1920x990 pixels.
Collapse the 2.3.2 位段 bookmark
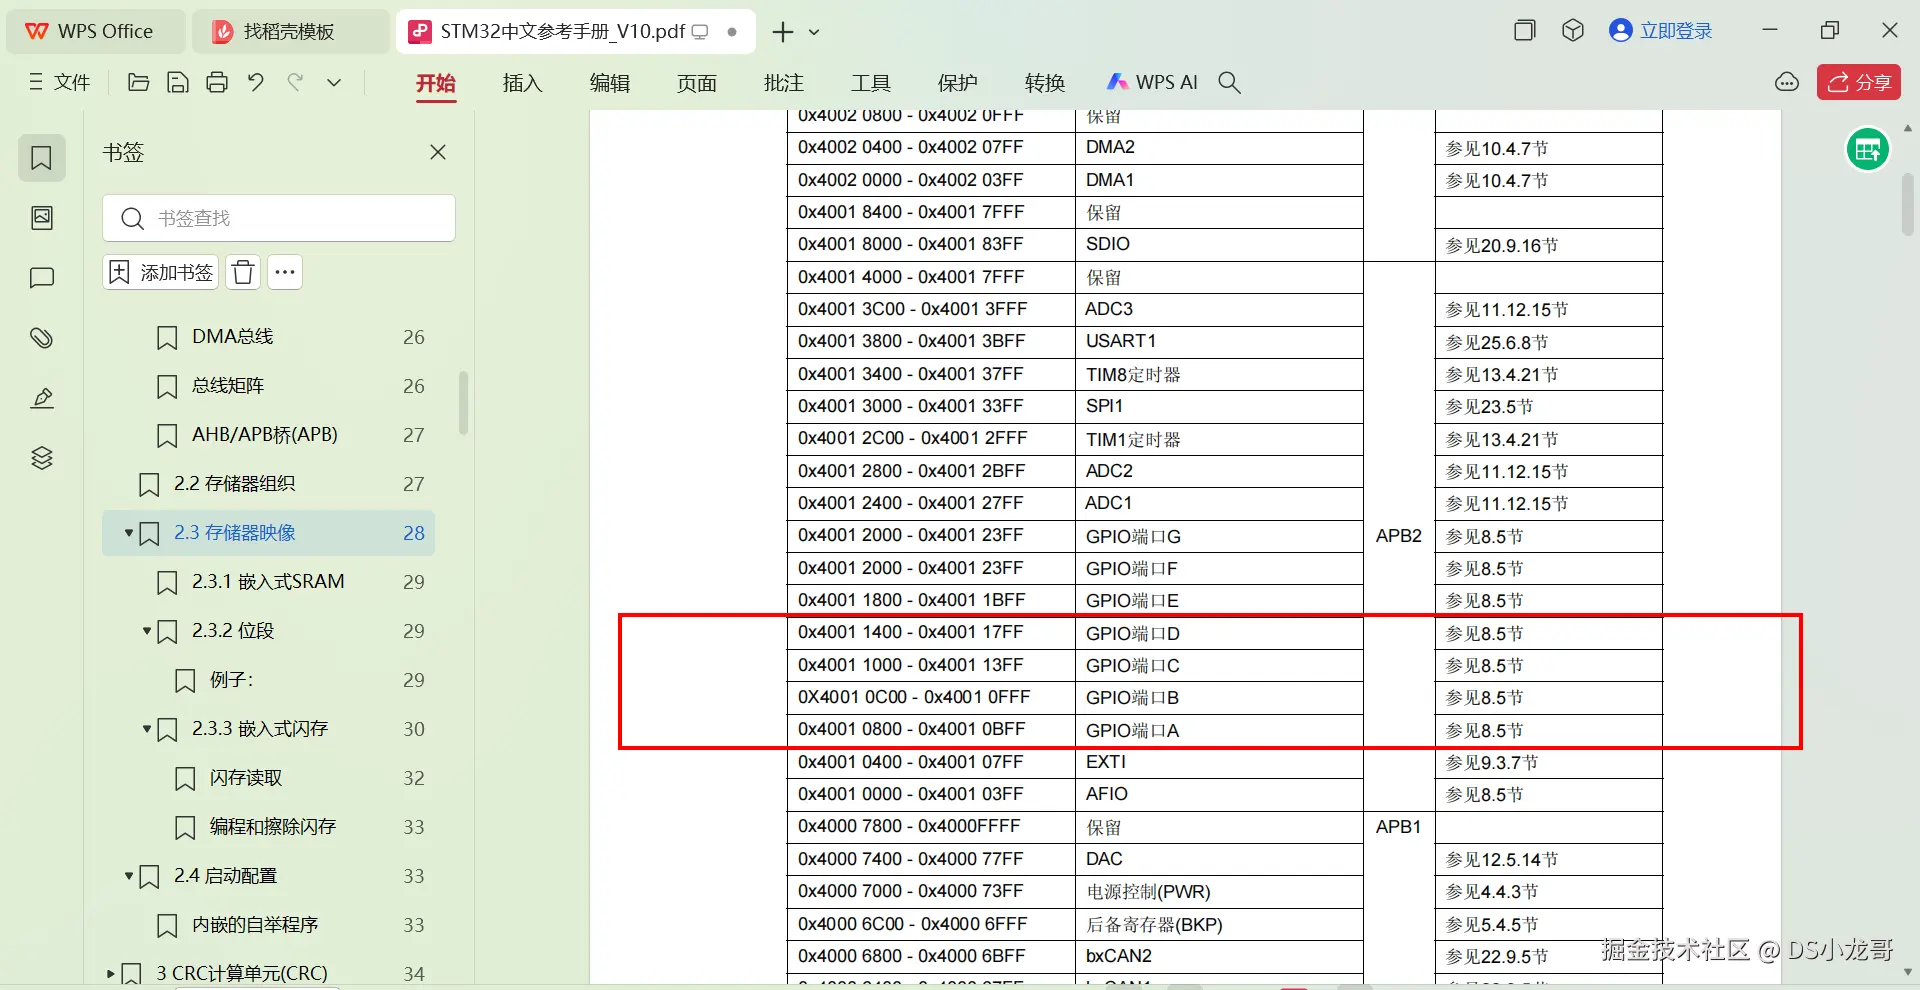pyautogui.click(x=147, y=631)
